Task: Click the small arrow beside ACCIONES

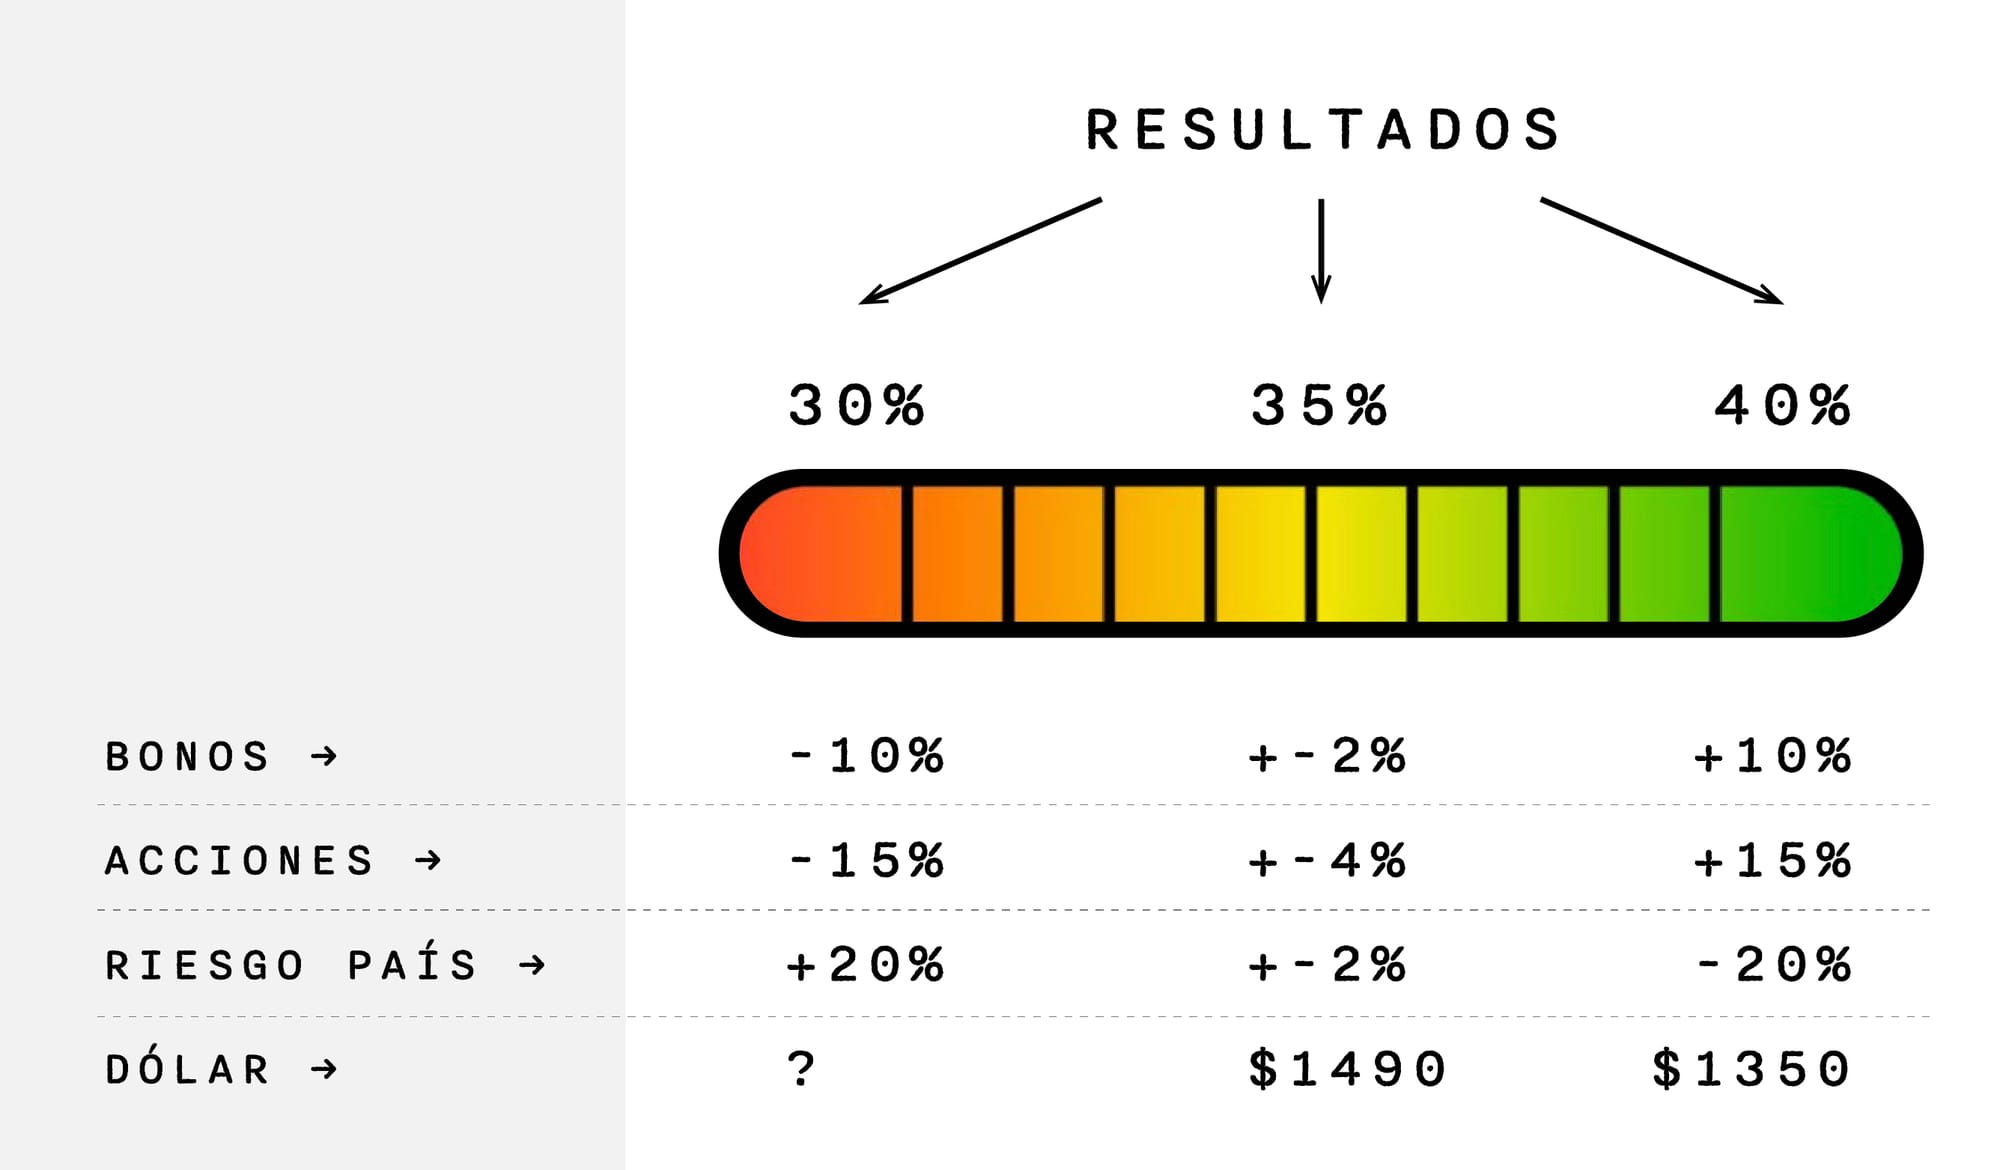Action: click(428, 860)
